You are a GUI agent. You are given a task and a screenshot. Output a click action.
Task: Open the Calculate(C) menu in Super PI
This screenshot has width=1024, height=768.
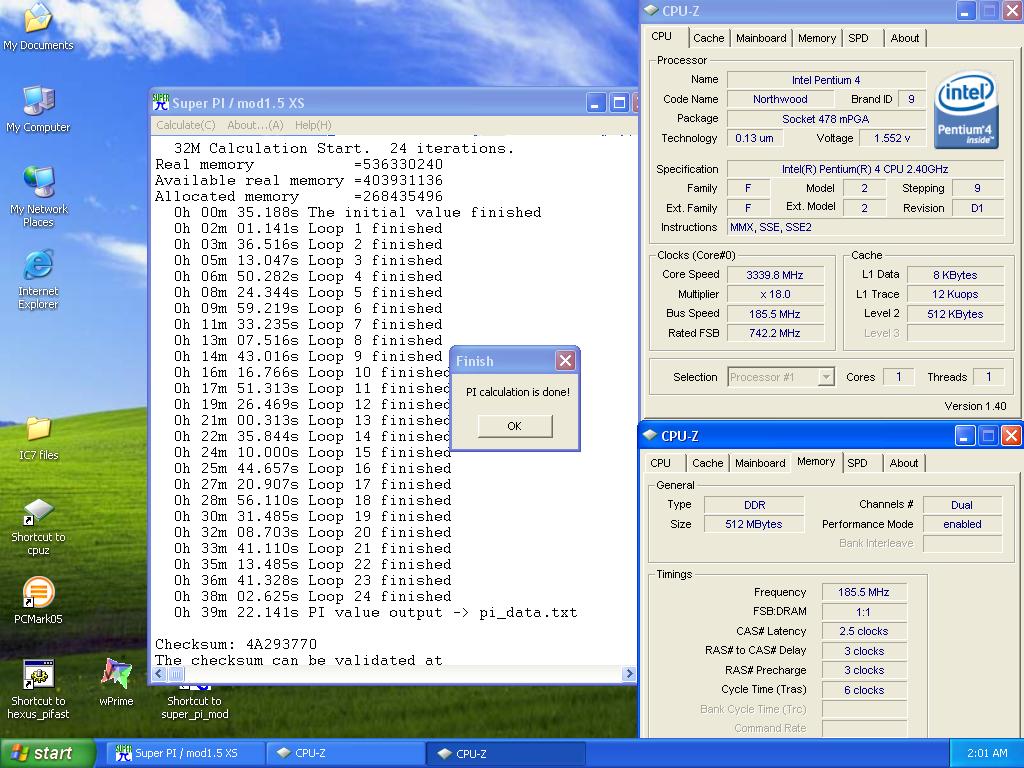pyautogui.click(x=185, y=125)
